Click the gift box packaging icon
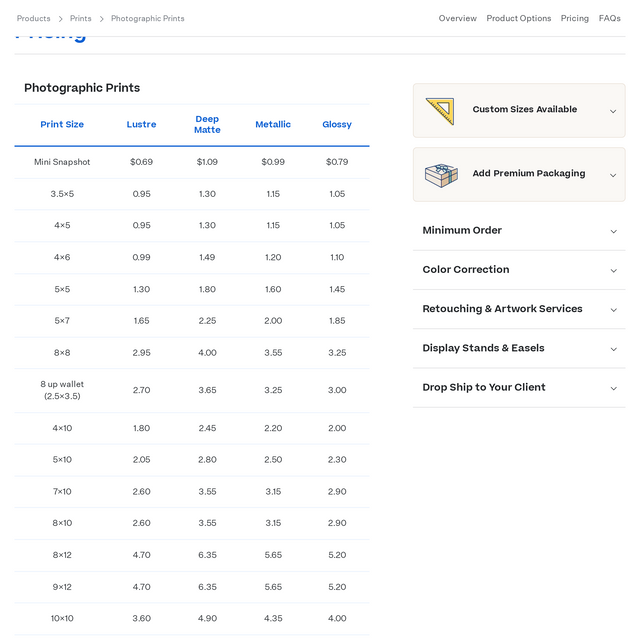 tap(441, 176)
